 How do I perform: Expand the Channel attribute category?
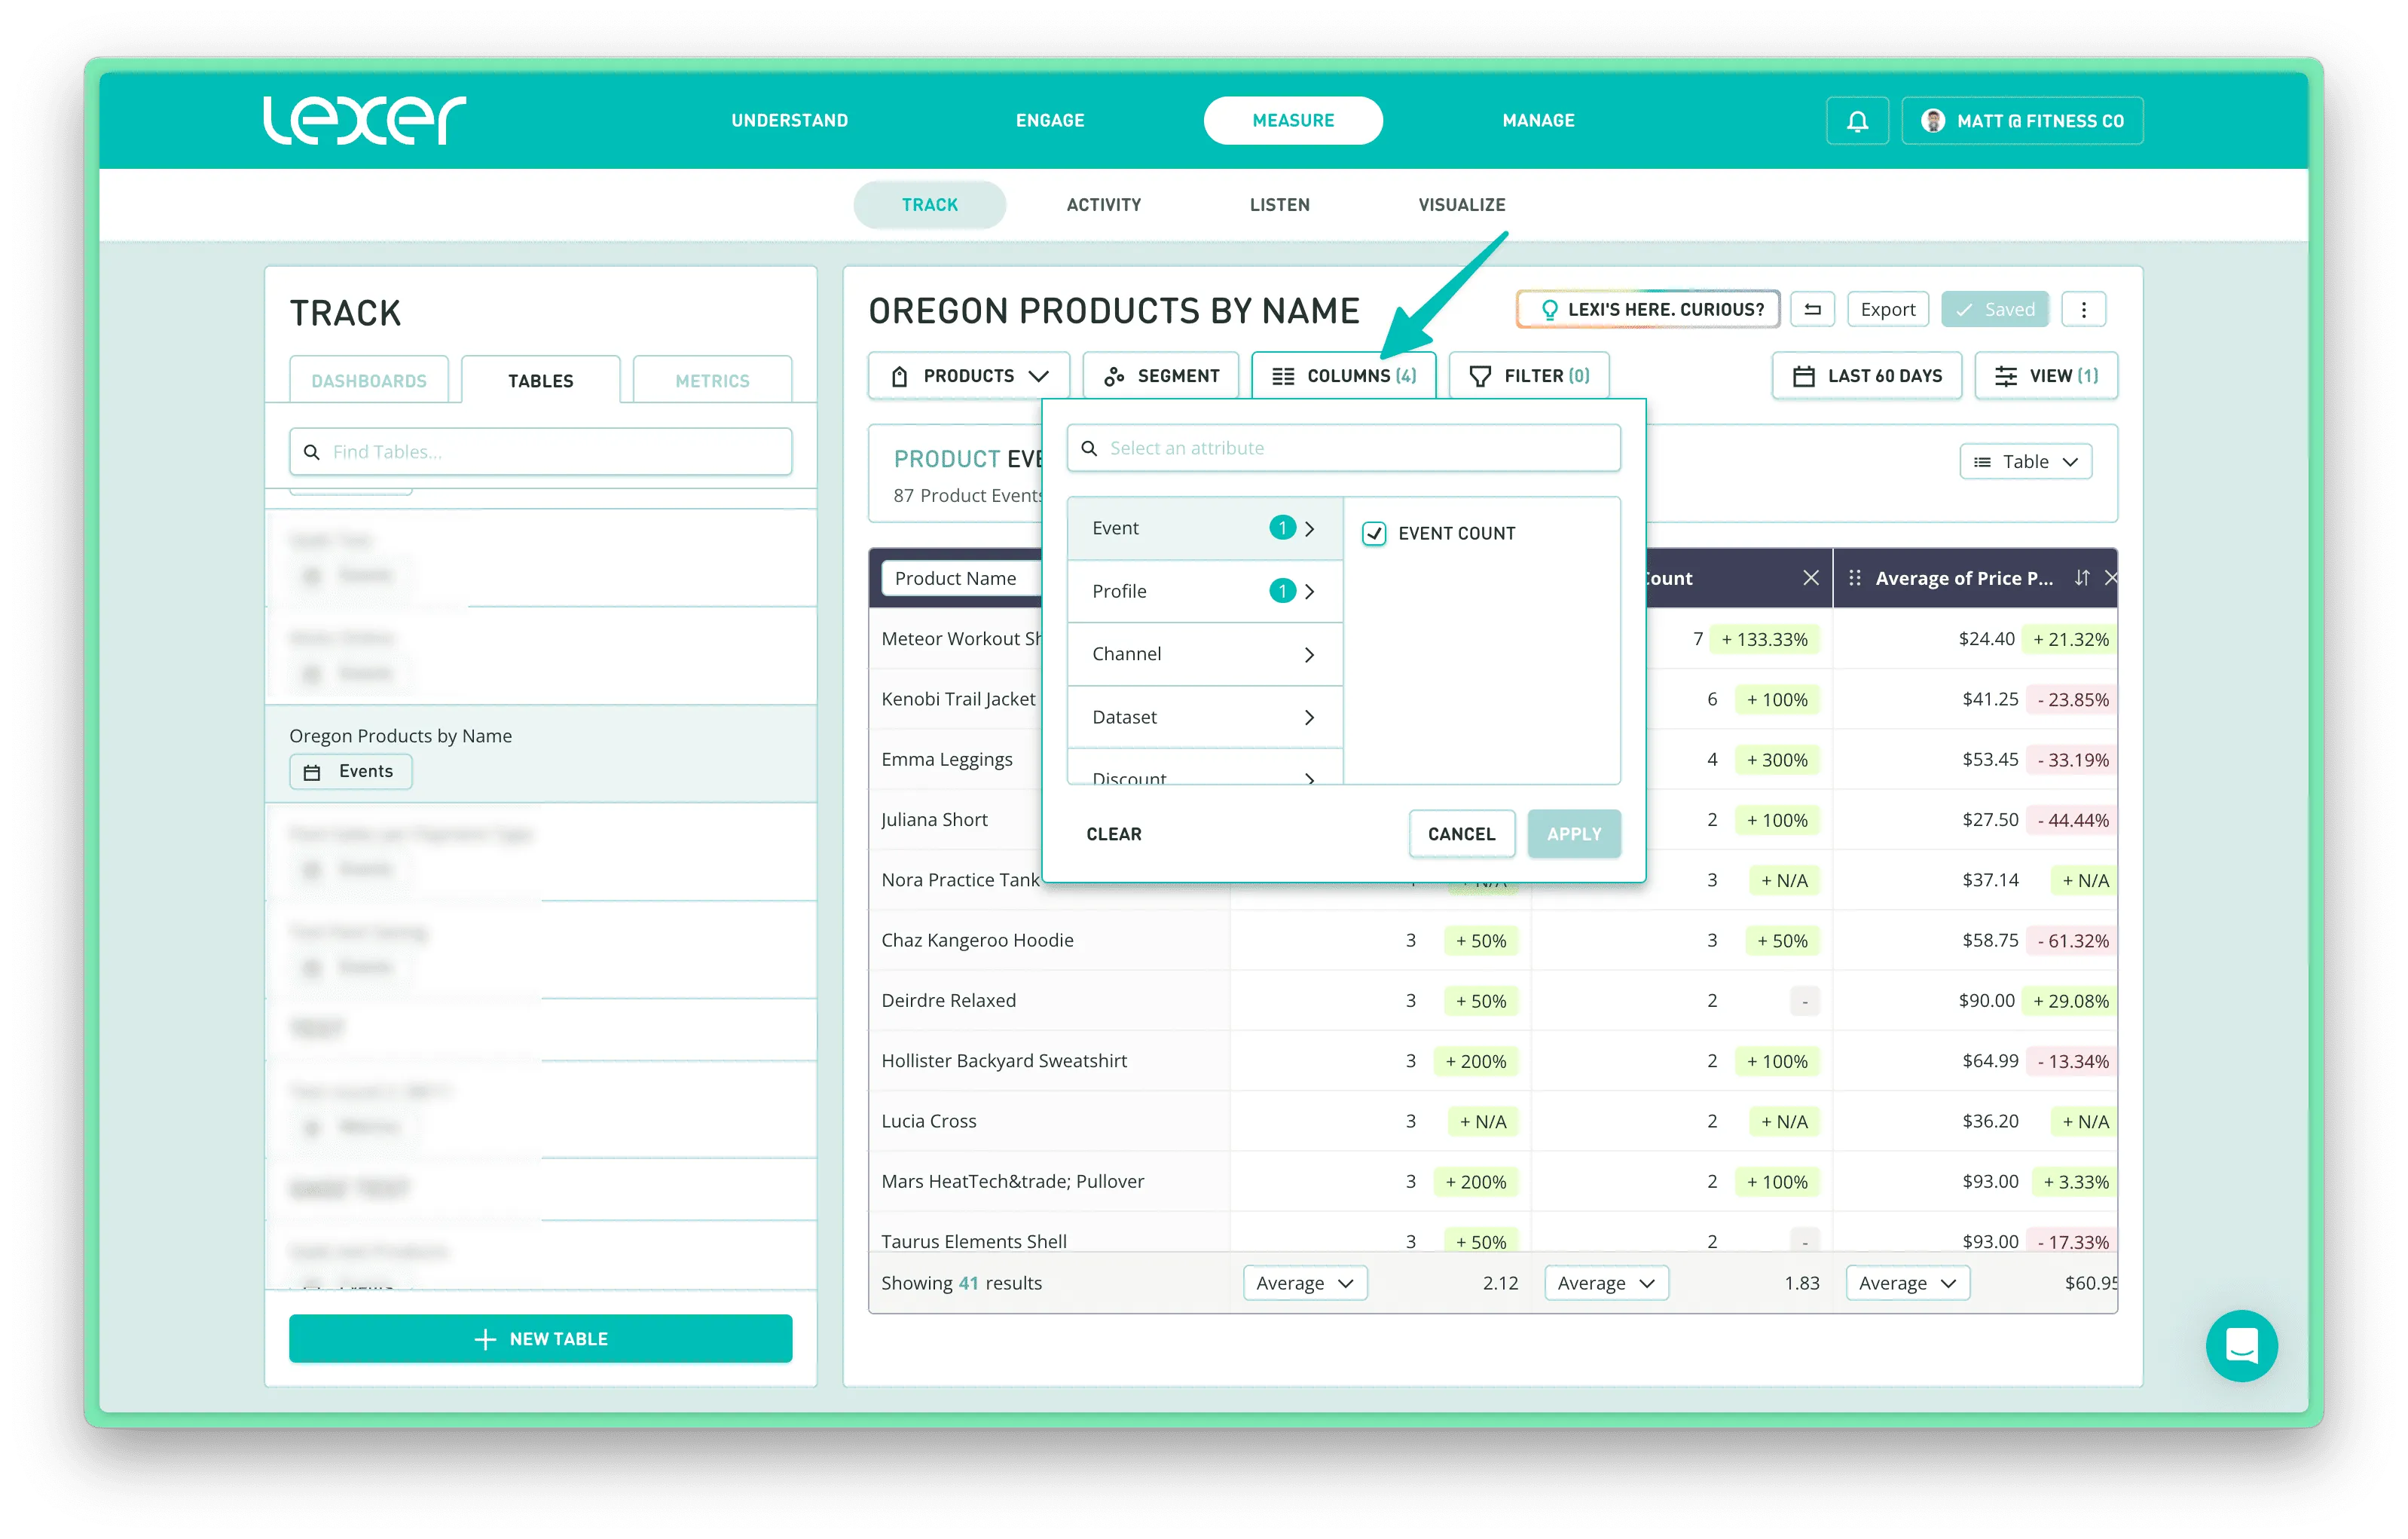[1204, 654]
